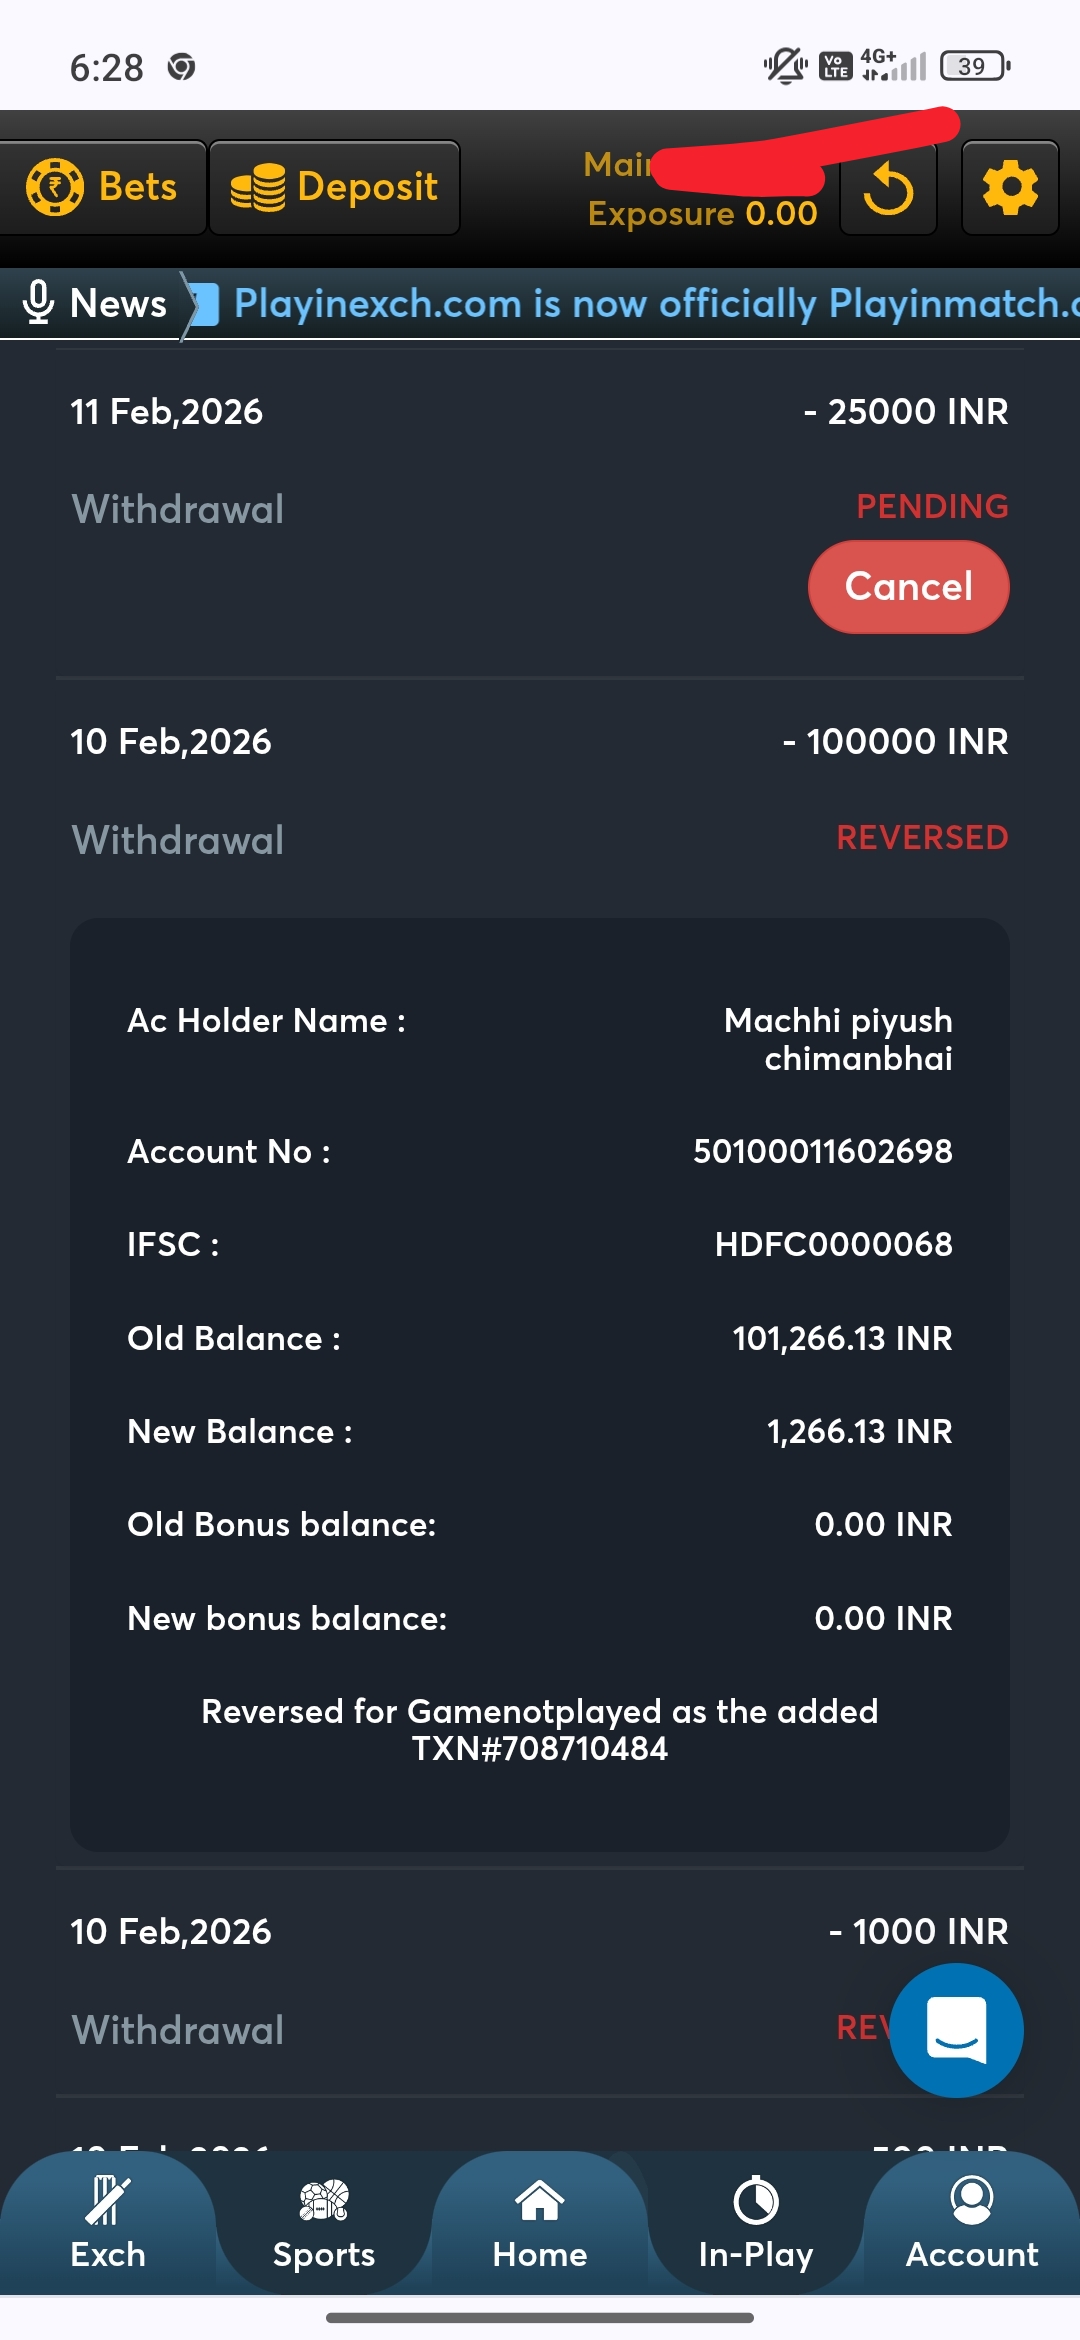Viewport: 1080px width, 2340px height.
Task: Tap the battery indicator in status bar
Action: click(974, 67)
